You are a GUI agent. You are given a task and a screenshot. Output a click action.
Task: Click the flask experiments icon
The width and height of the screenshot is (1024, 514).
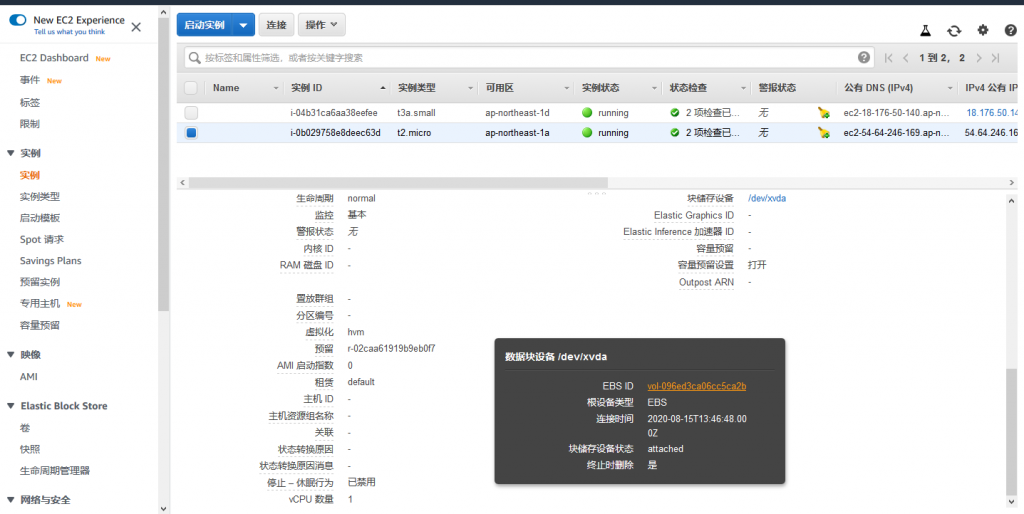tap(925, 31)
